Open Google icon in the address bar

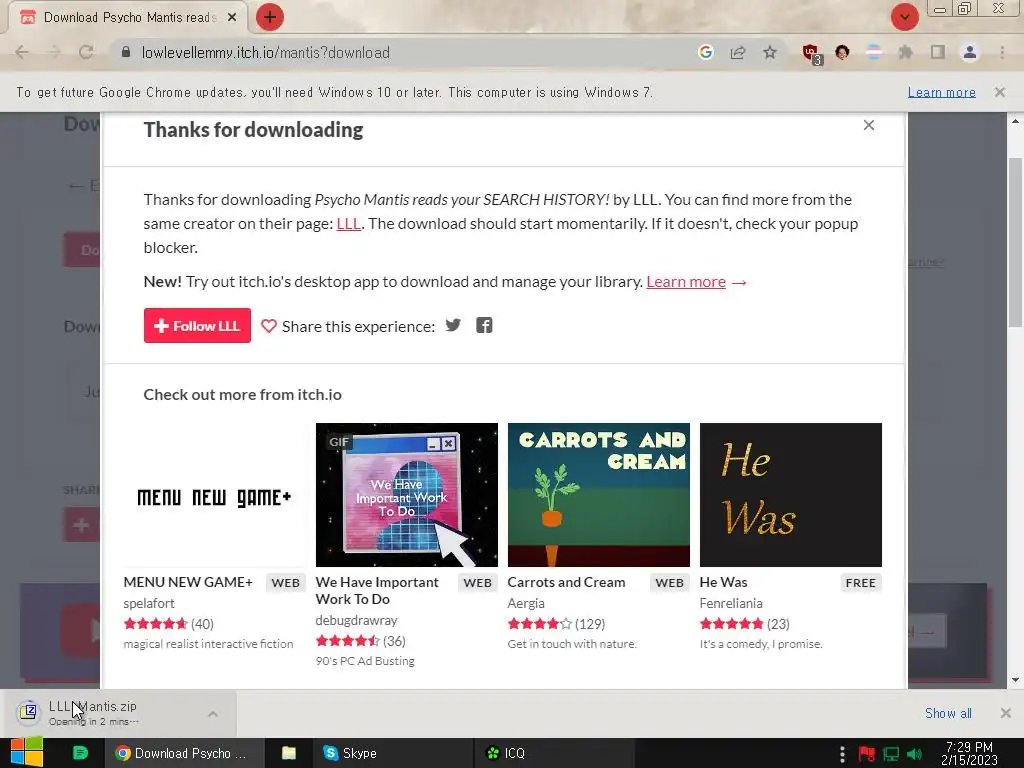click(x=705, y=52)
